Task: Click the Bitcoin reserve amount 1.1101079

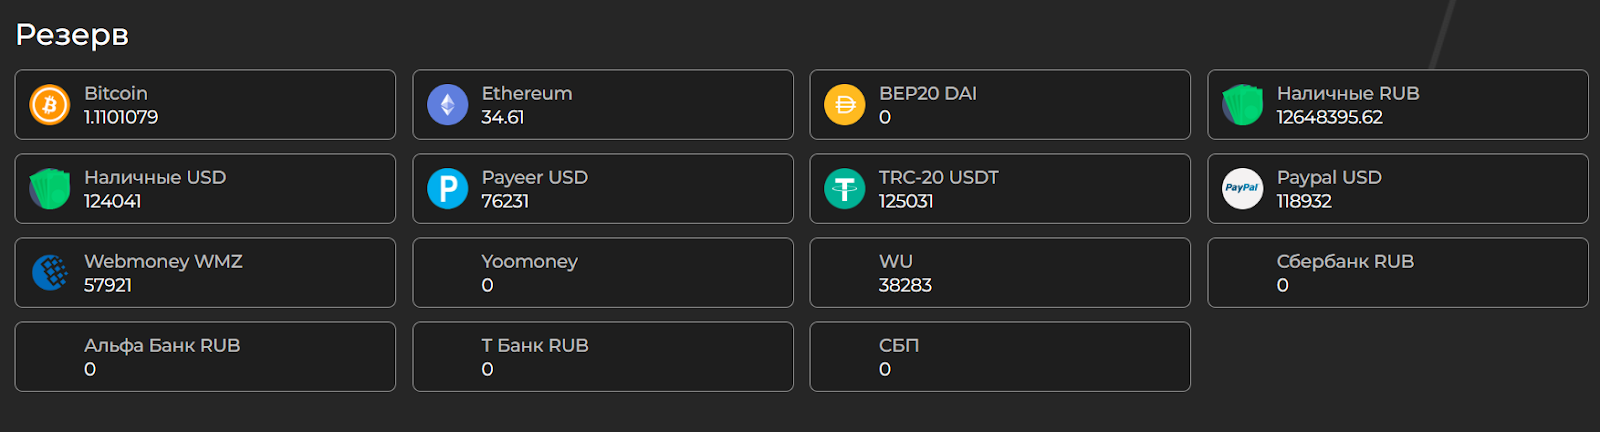Action: [x=121, y=117]
